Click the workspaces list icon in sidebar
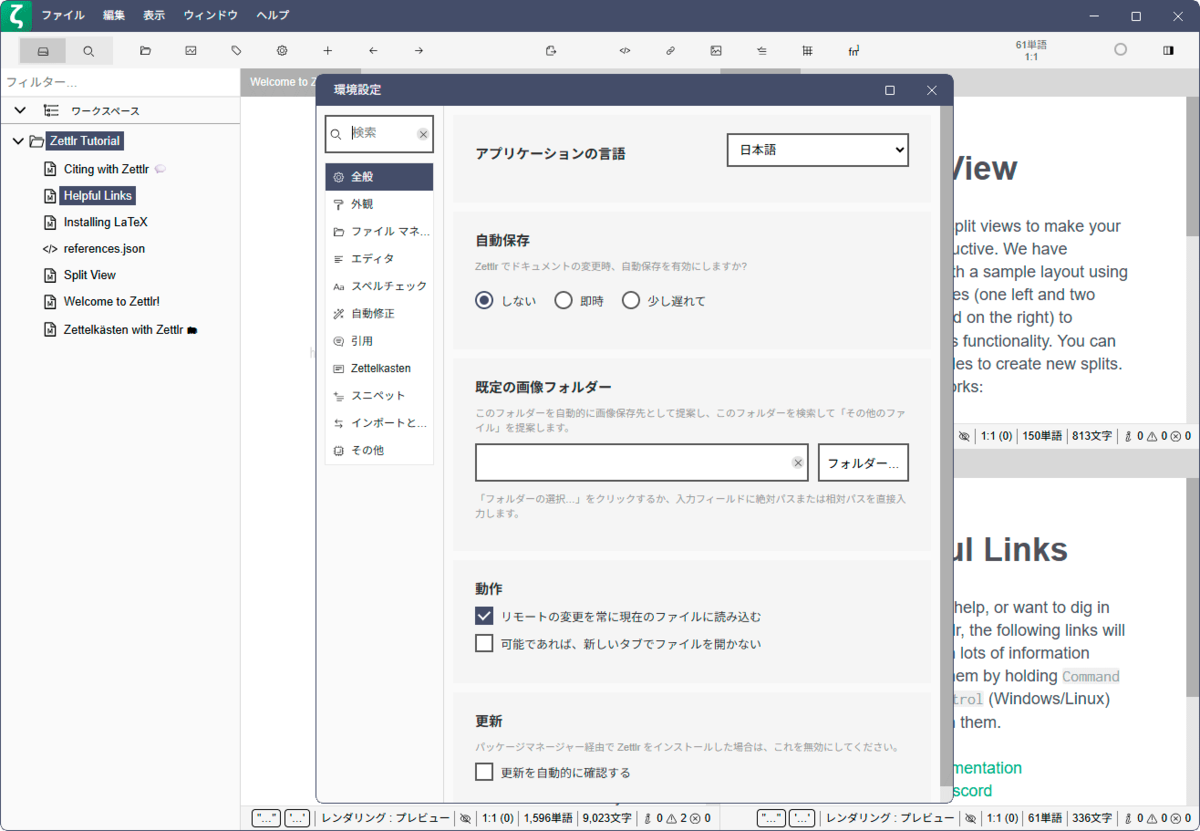Viewport: 1200px width, 831px height. [51, 111]
